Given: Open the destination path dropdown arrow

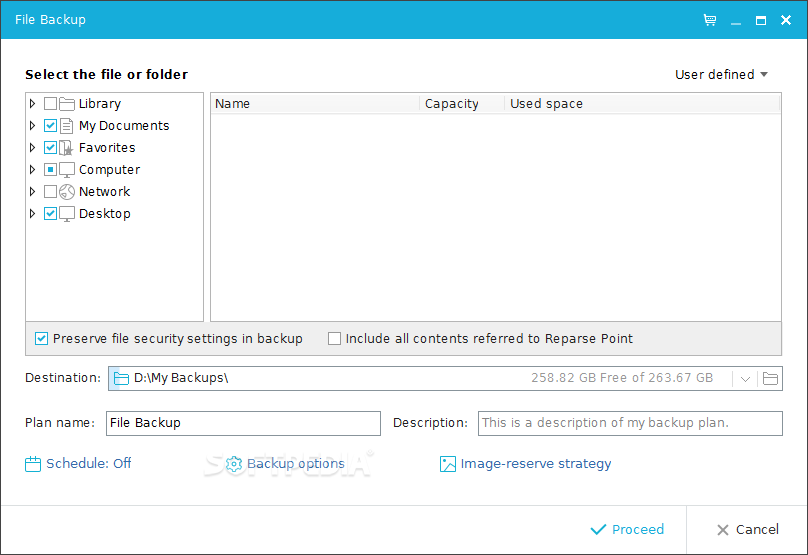Looking at the screenshot, I should 745,379.
